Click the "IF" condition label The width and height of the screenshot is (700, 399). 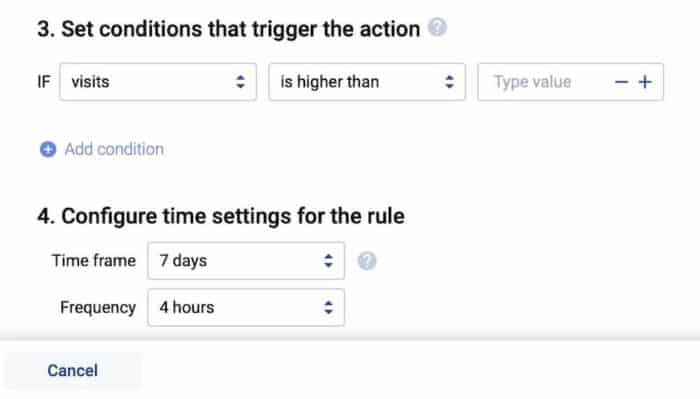point(44,82)
